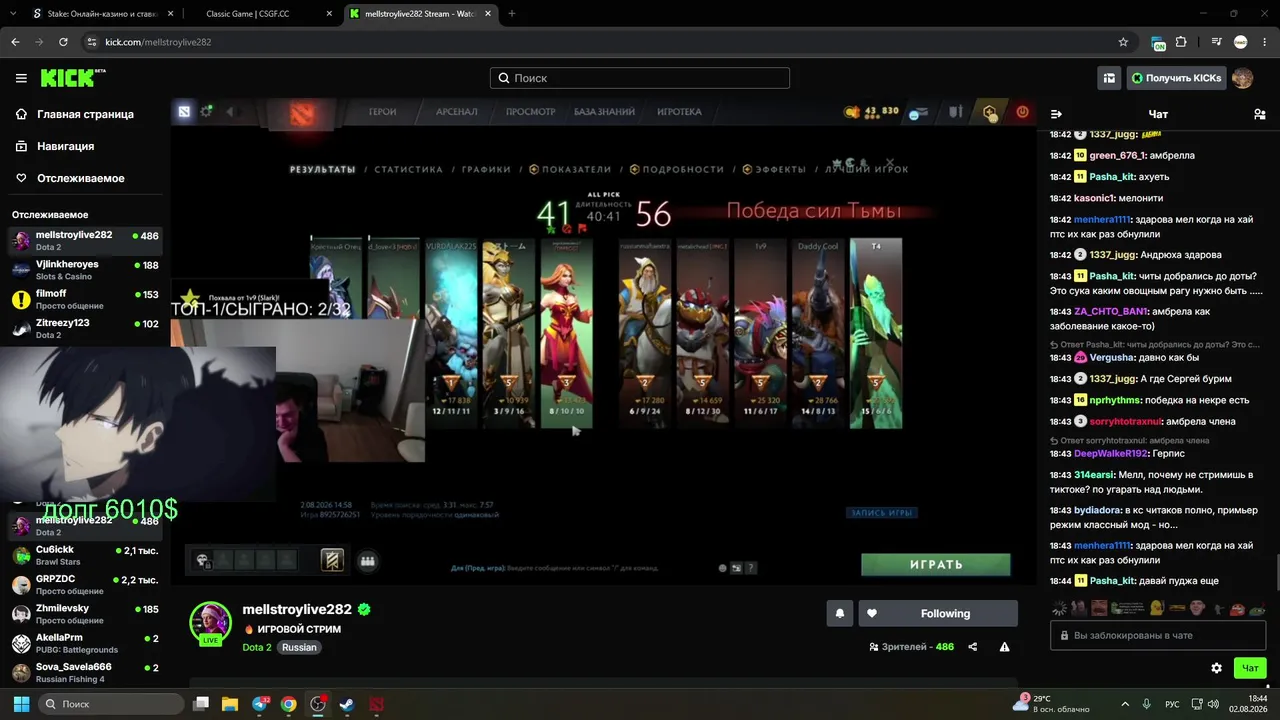The width and height of the screenshot is (1280, 720).
Task: Bookmark this page with the star icon
Action: pyautogui.click(x=1123, y=42)
